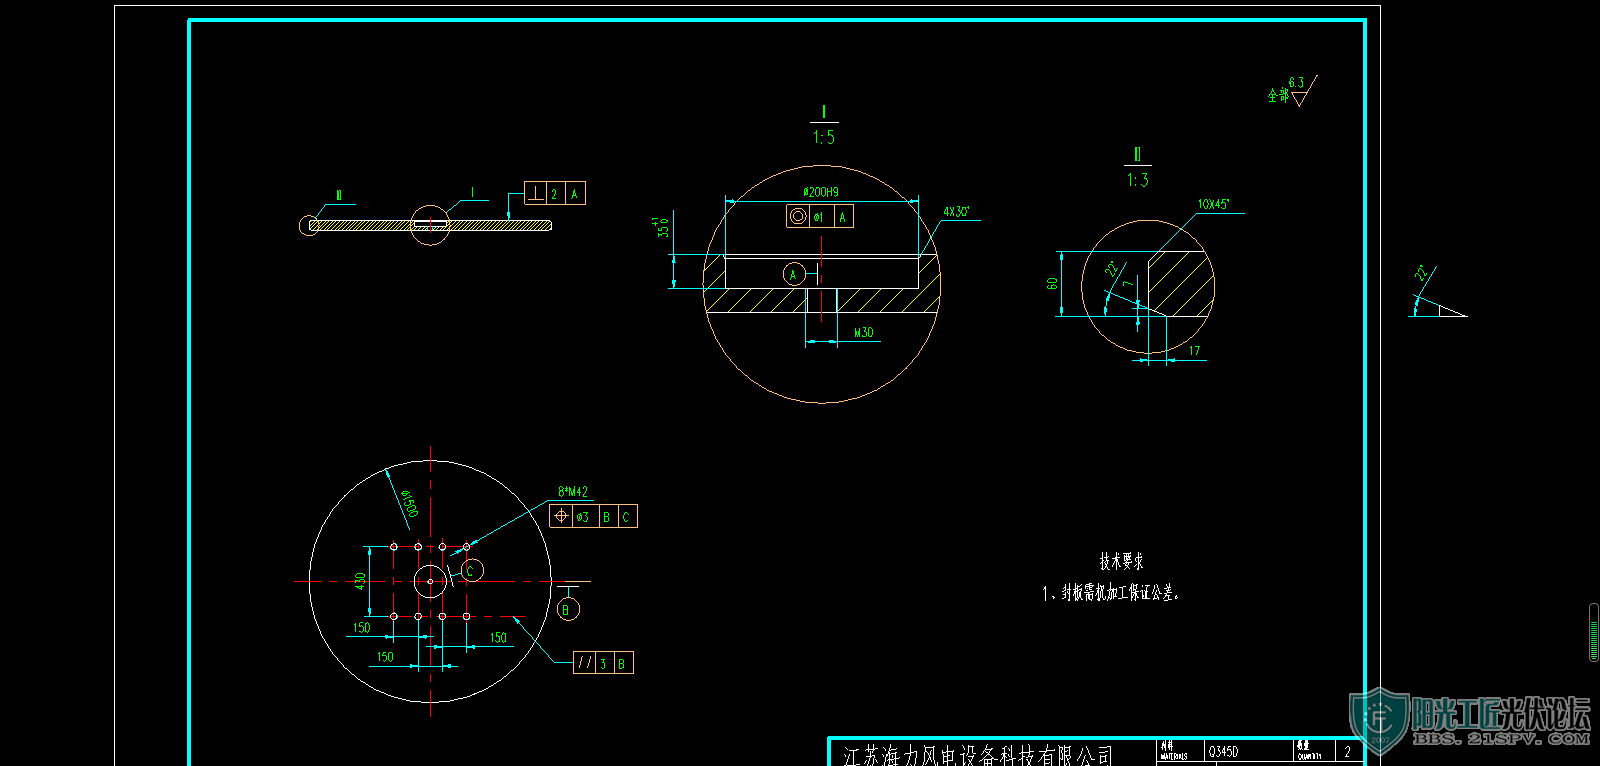This screenshot has height=766, width=1600.
Task: Pick the 60 height dimension text
Action: 1052,284
